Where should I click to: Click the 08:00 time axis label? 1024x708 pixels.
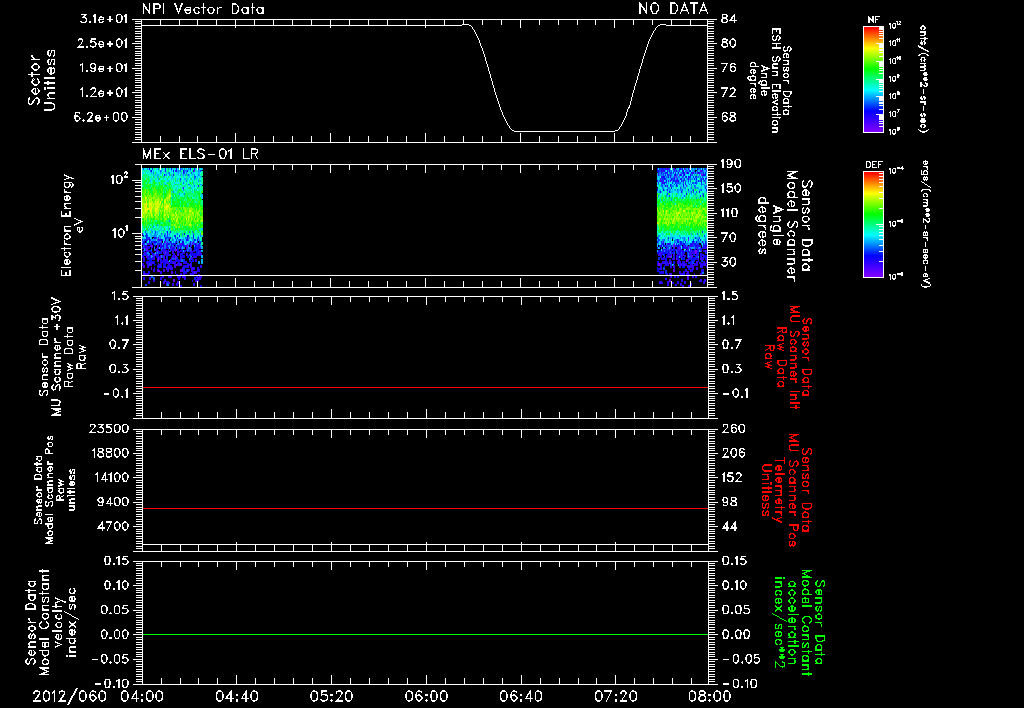710,696
